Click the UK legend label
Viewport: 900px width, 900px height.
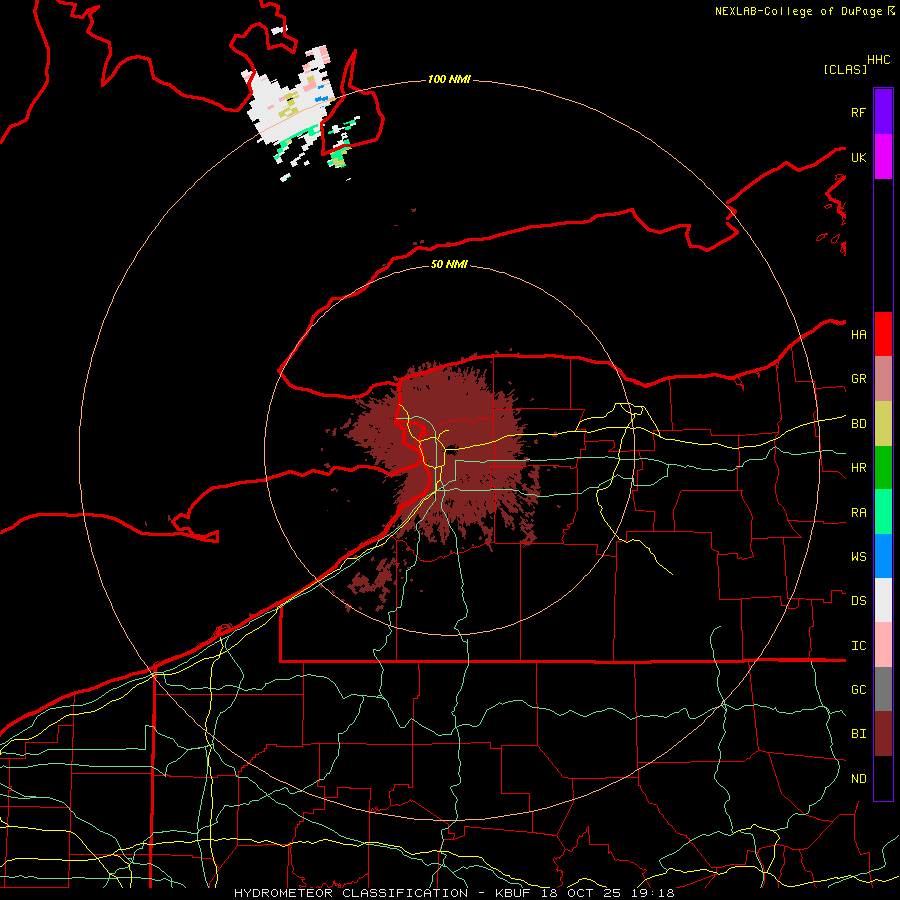[x=858, y=157]
